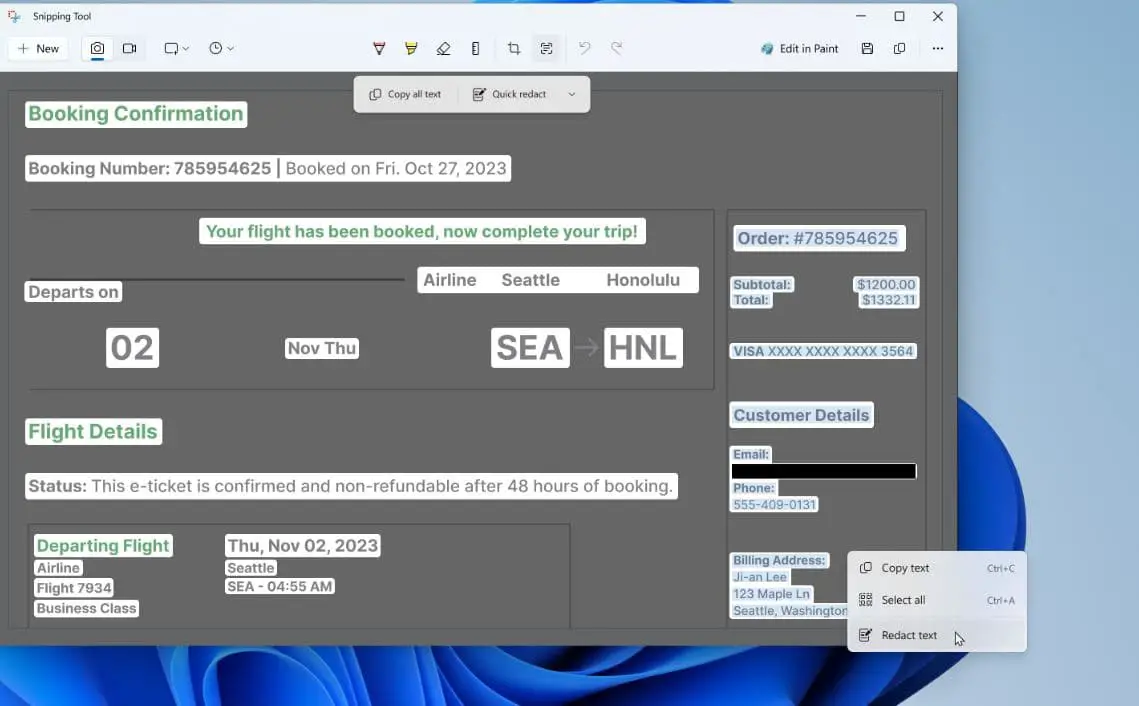Select the $1200.00 subtotal value
The height and width of the screenshot is (706, 1139).
click(885, 284)
